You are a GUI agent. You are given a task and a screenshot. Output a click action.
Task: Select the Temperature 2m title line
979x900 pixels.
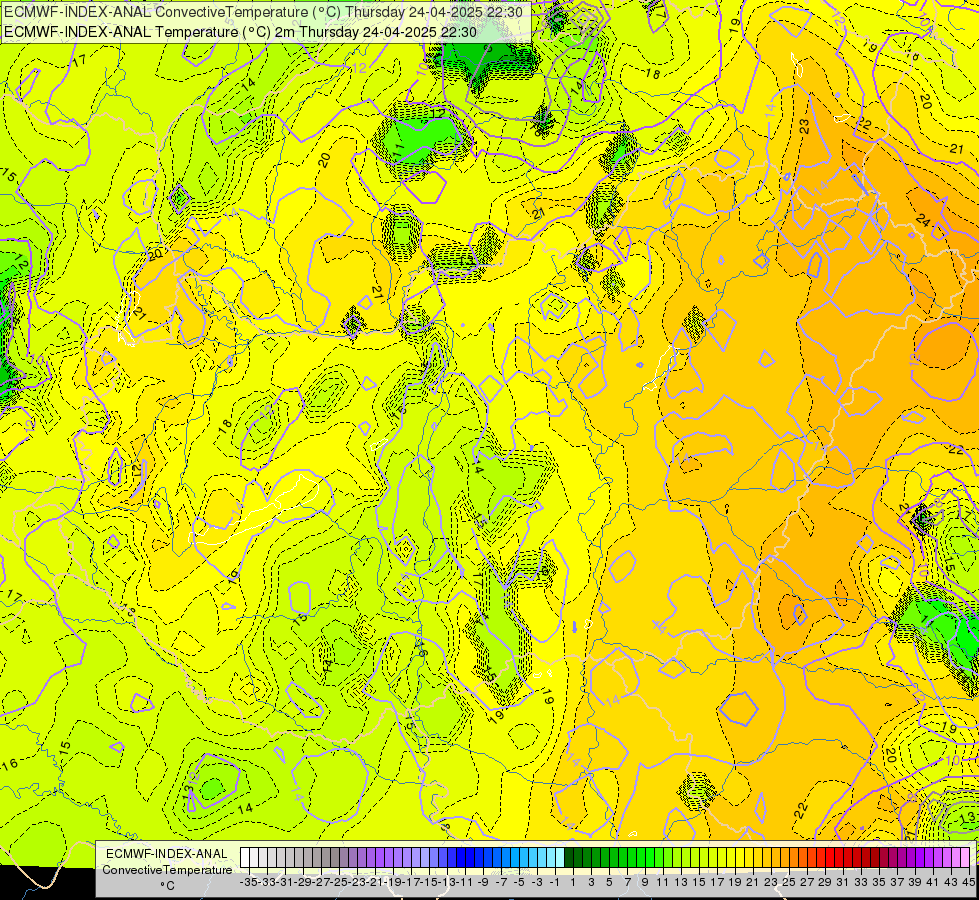coord(240,32)
